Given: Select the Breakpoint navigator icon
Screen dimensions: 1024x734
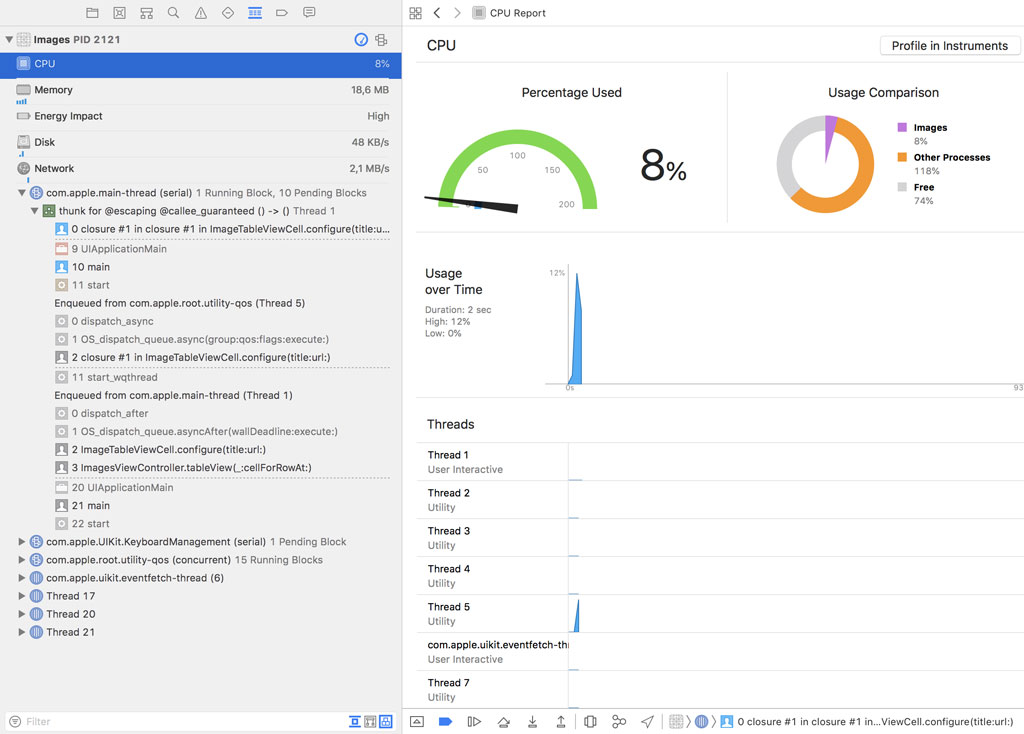Looking at the screenshot, I should coord(282,13).
